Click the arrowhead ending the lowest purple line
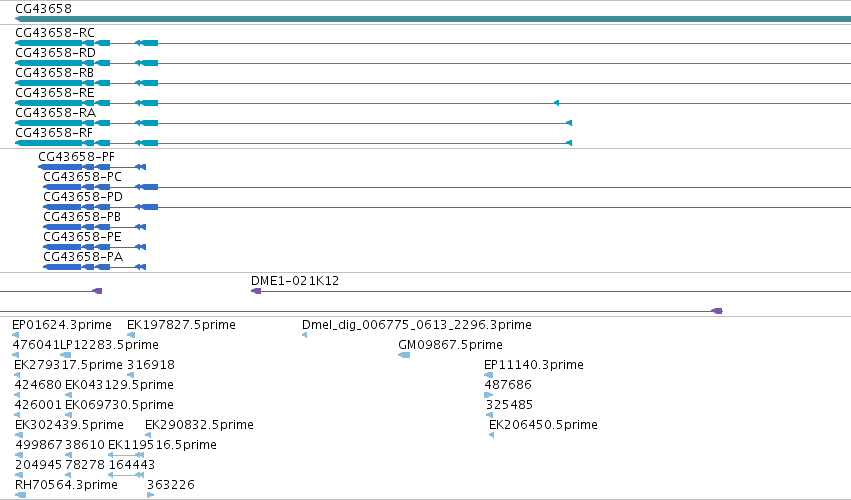The height and width of the screenshot is (500, 851). [x=717, y=311]
